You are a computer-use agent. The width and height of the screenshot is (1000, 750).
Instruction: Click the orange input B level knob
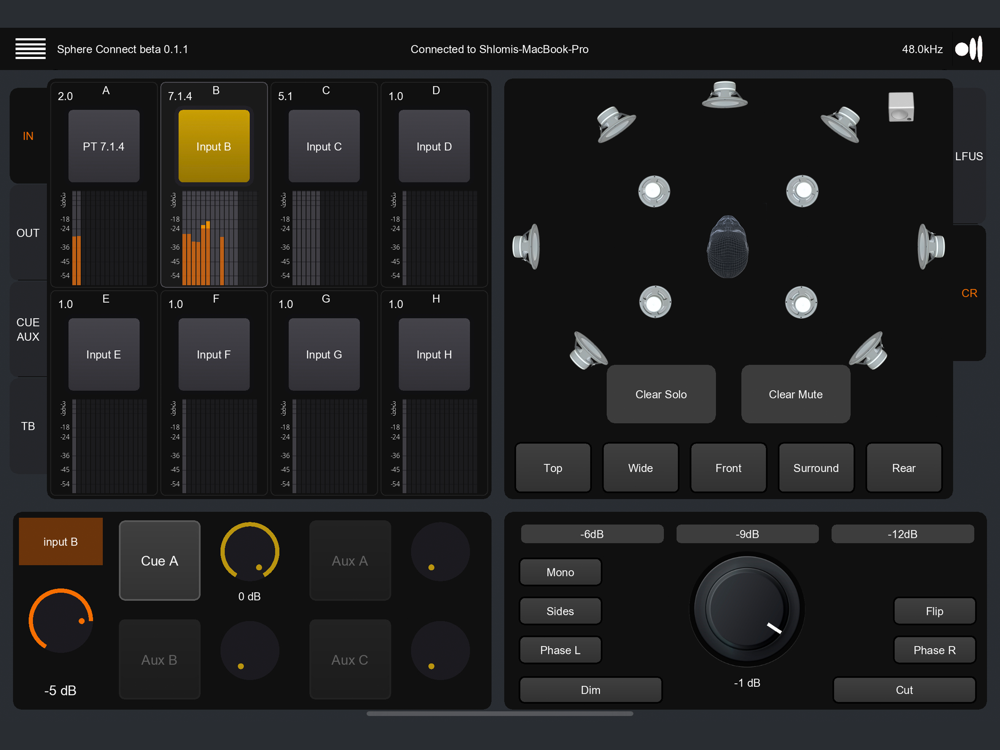(x=61, y=620)
